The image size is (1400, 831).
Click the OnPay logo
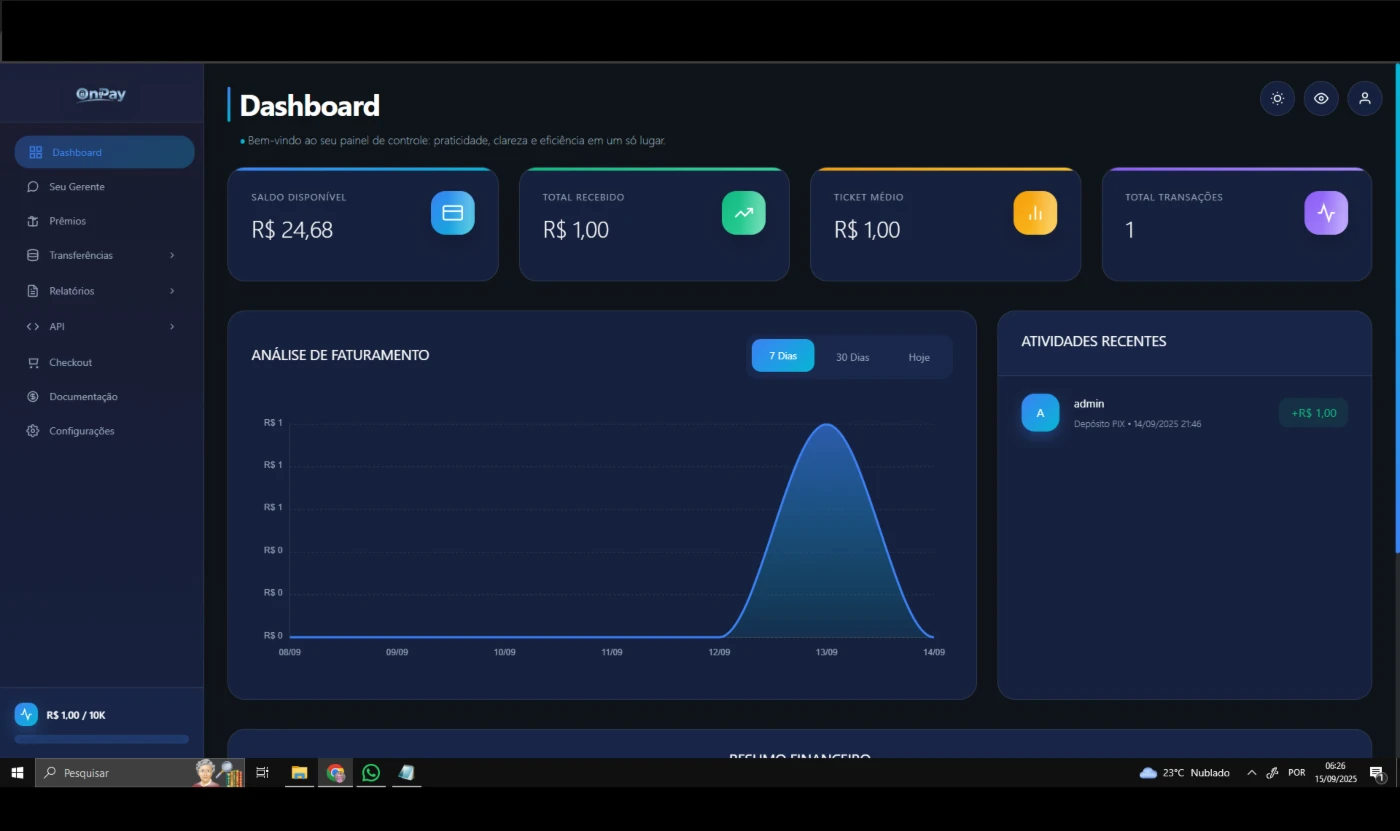coord(101,94)
